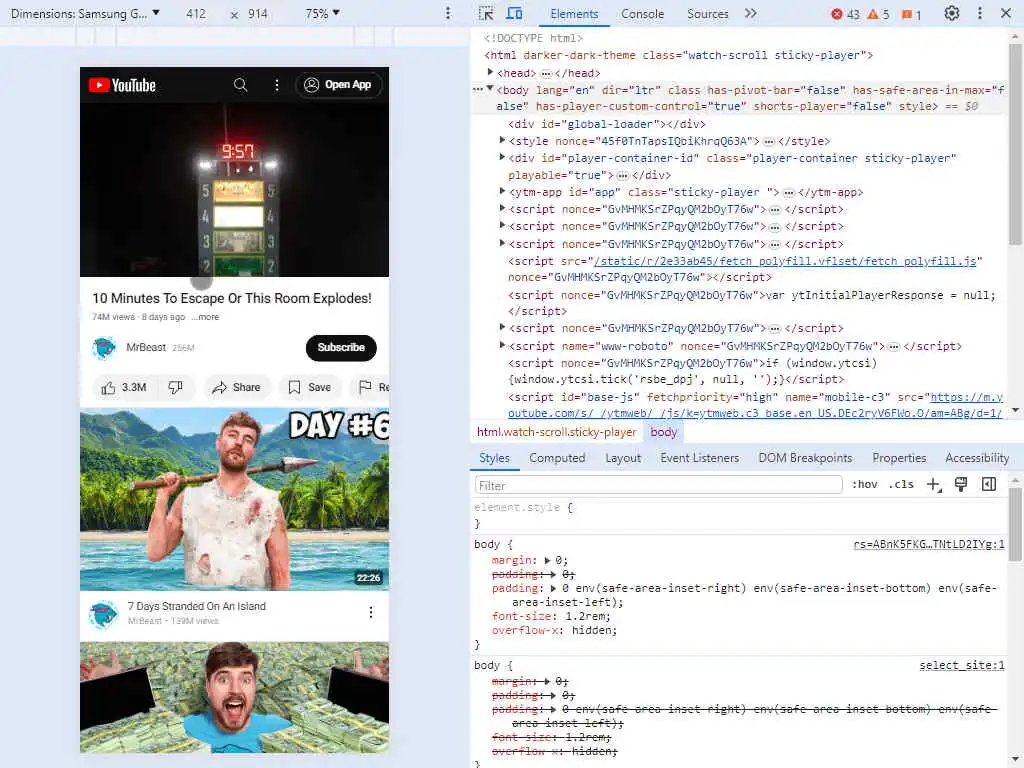The height and width of the screenshot is (768, 1024).
Task: Activate the inspect element selector tool
Action: click(x=486, y=13)
